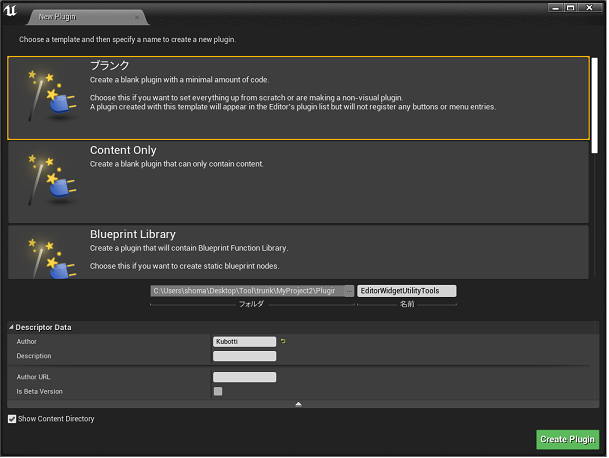
Task: Click the Description input field
Action: click(x=245, y=357)
